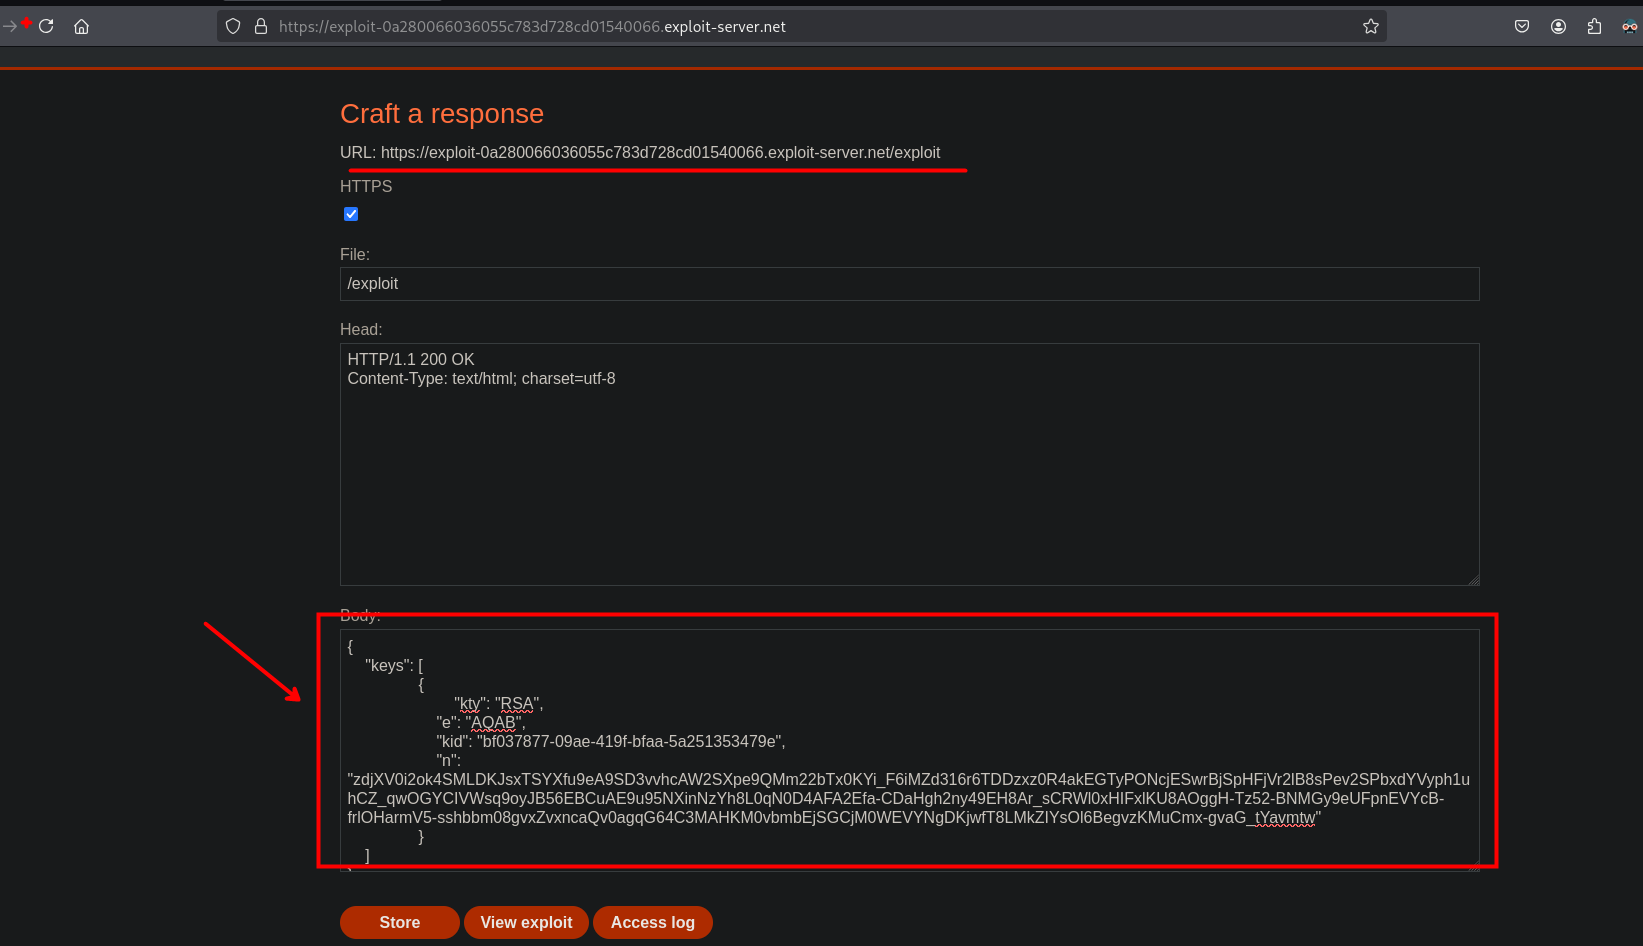
Task: Click the View exploit button
Action: 526,922
